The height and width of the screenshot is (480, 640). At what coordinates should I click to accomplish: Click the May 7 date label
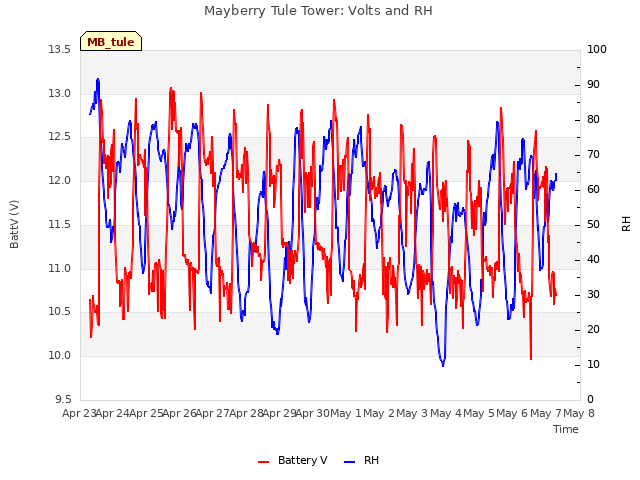[x=546, y=414]
